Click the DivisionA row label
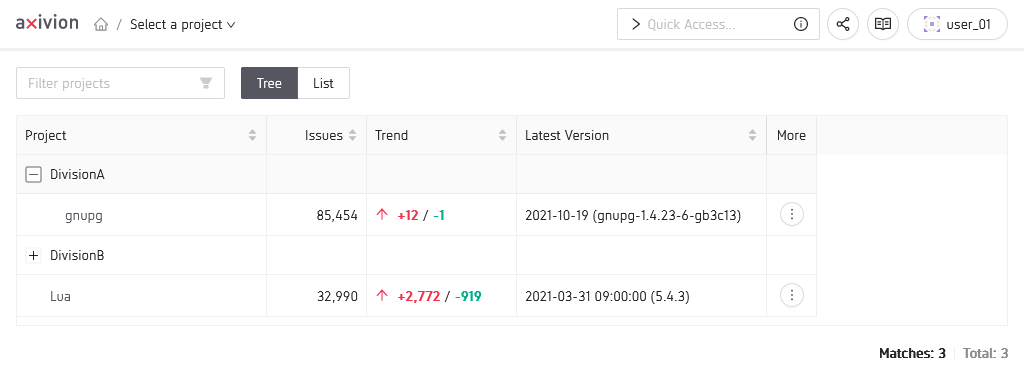Image resolution: width=1024 pixels, height=380 pixels. coord(77,174)
